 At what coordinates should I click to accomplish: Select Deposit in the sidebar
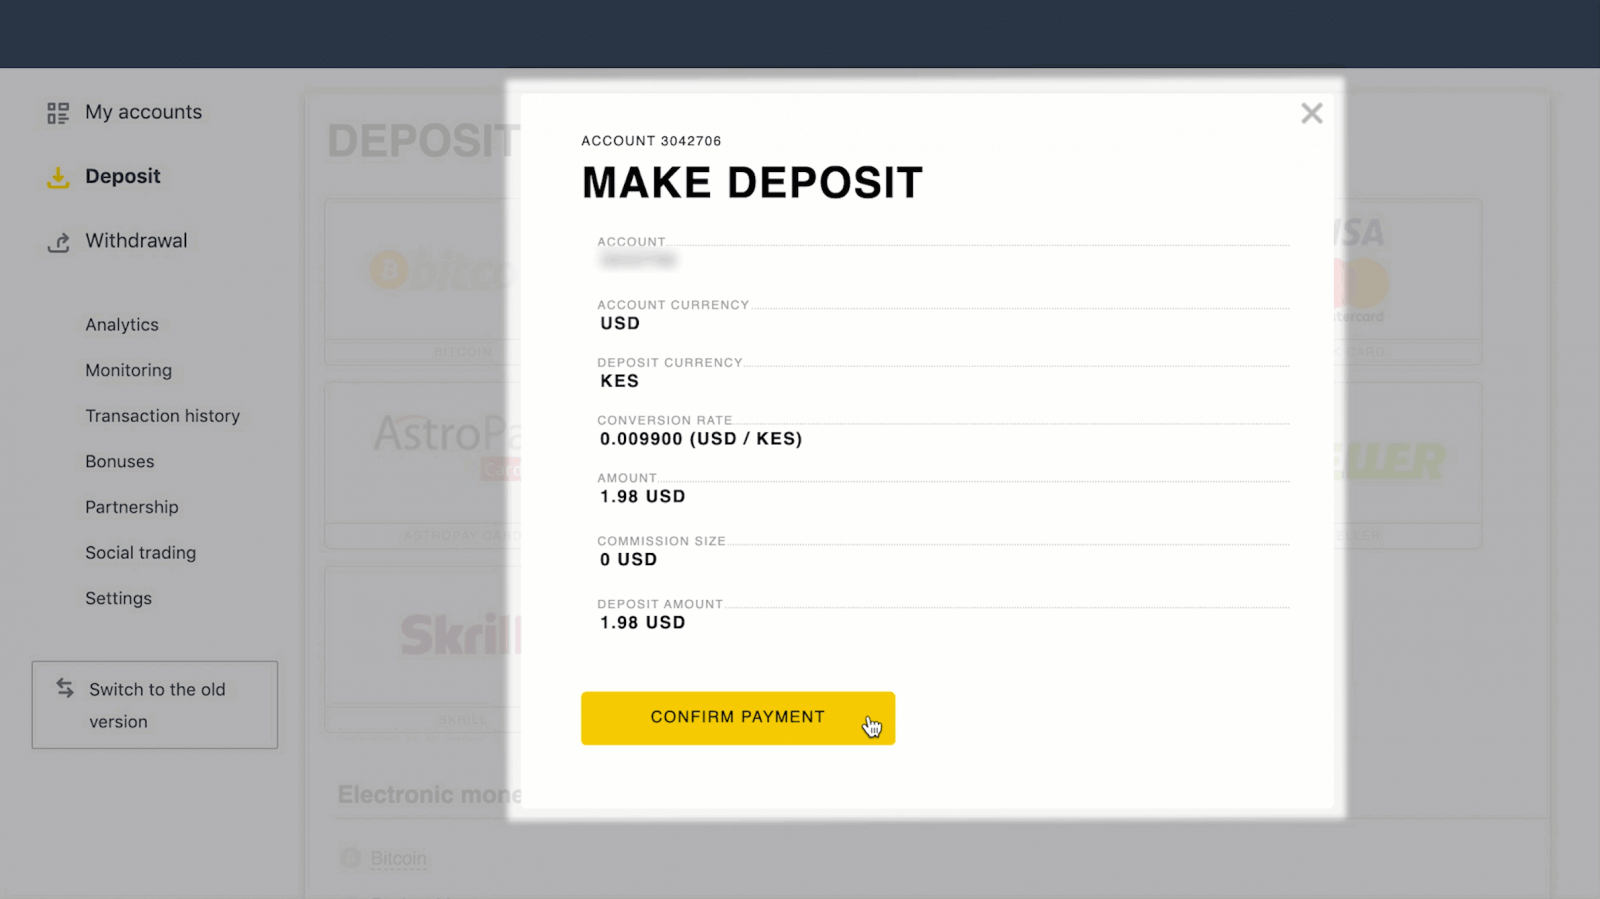tap(123, 176)
